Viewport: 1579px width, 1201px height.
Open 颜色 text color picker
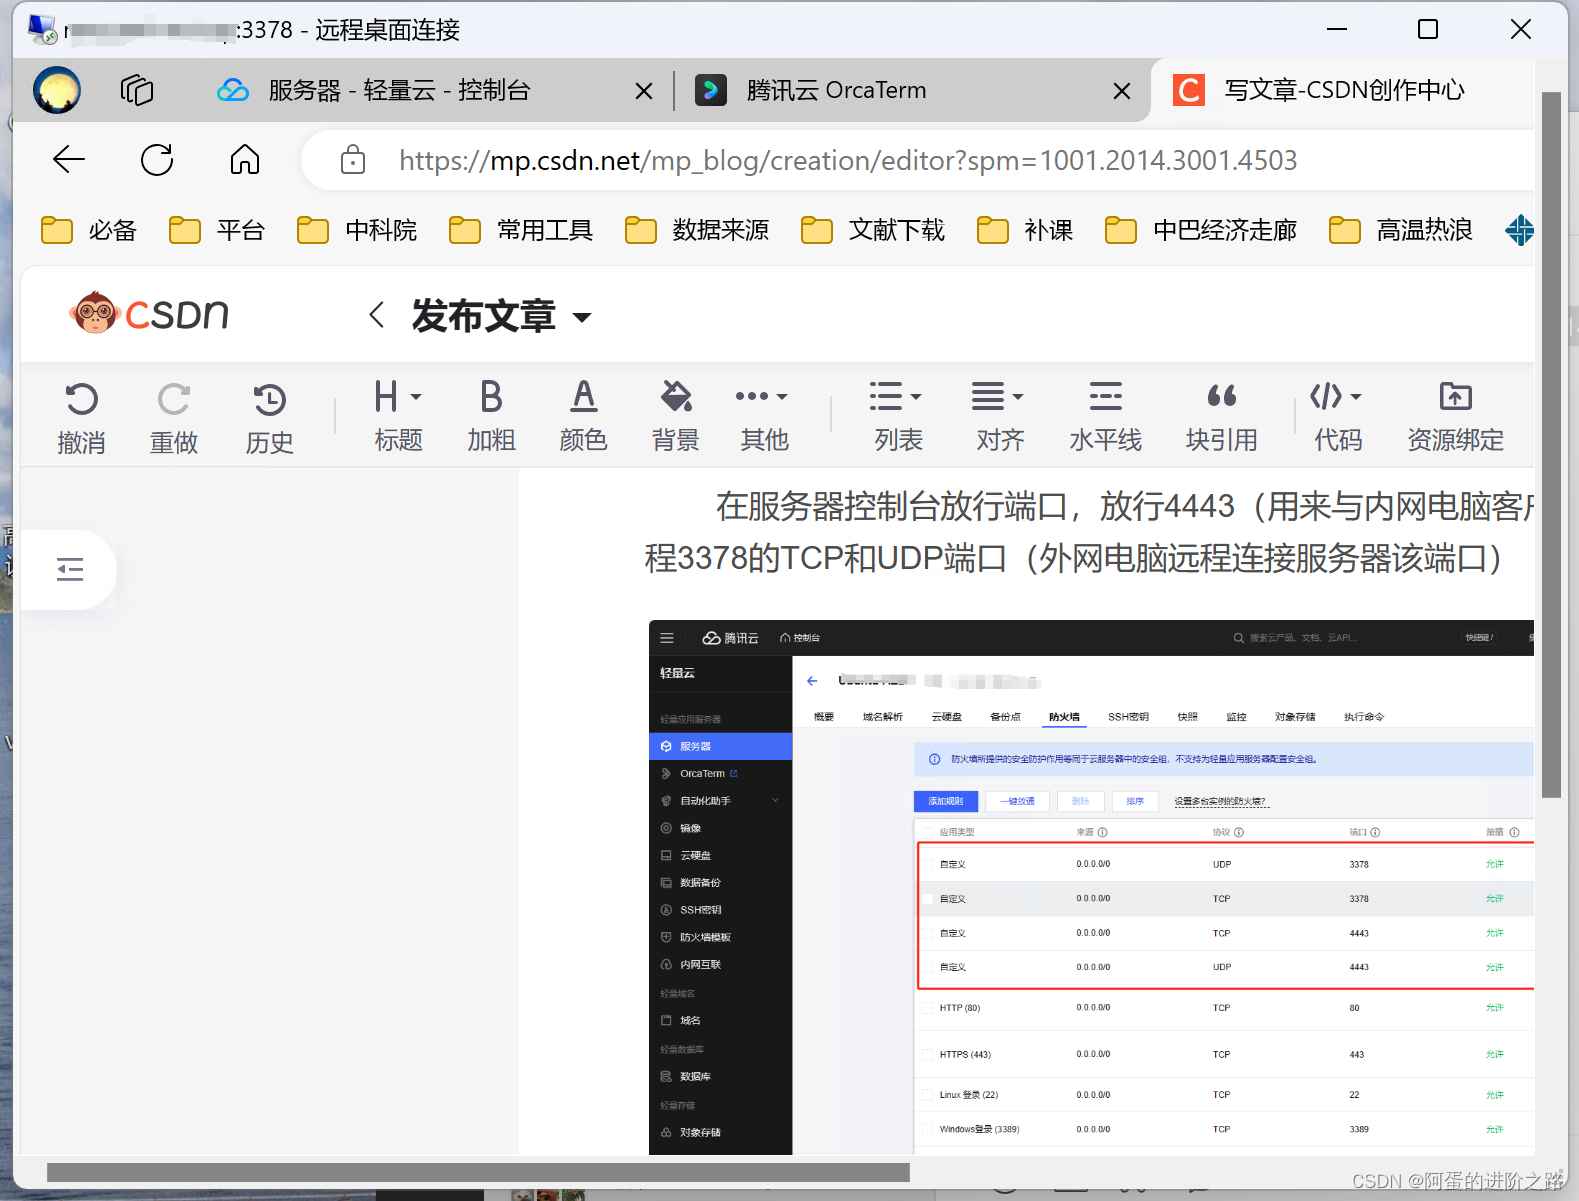click(584, 416)
